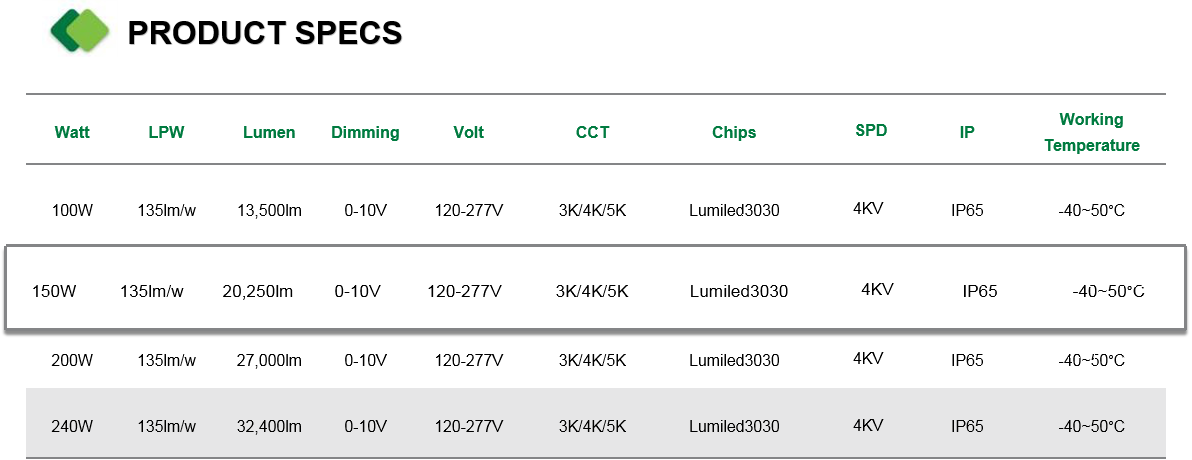This screenshot has width=1192, height=460.
Task: Select the 240W cell in shaded row
Action: click(72, 427)
